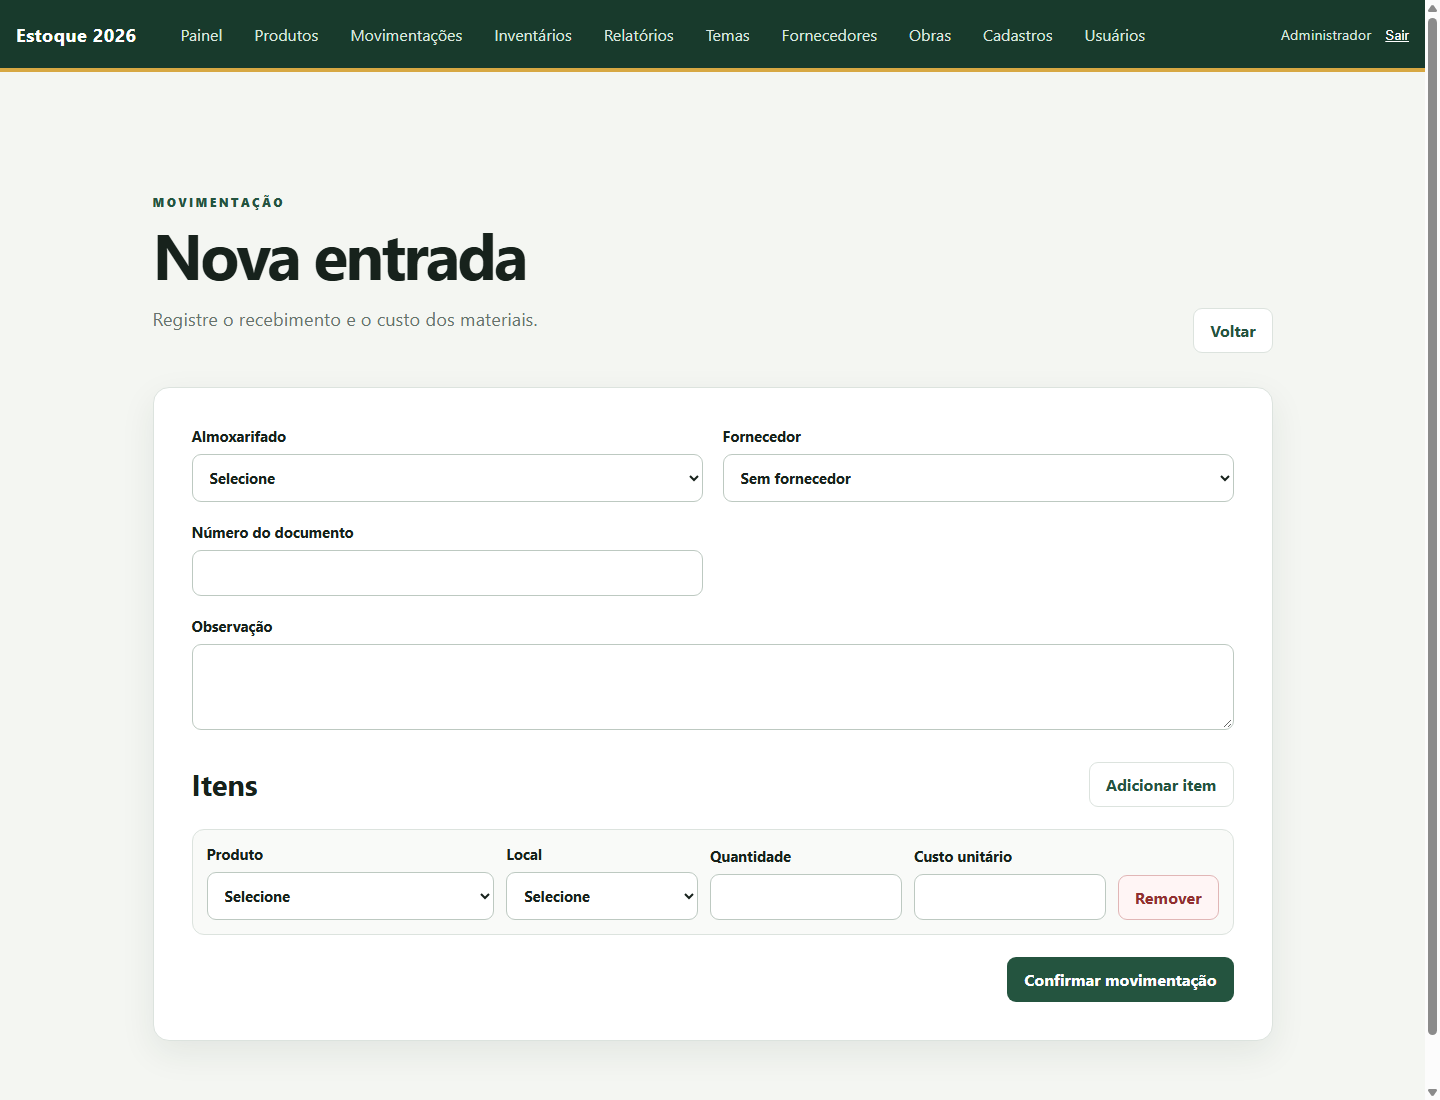Screen dimensions: 1440x1100
Task: Click the Administrador user label
Action: pyautogui.click(x=1326, y=35)
